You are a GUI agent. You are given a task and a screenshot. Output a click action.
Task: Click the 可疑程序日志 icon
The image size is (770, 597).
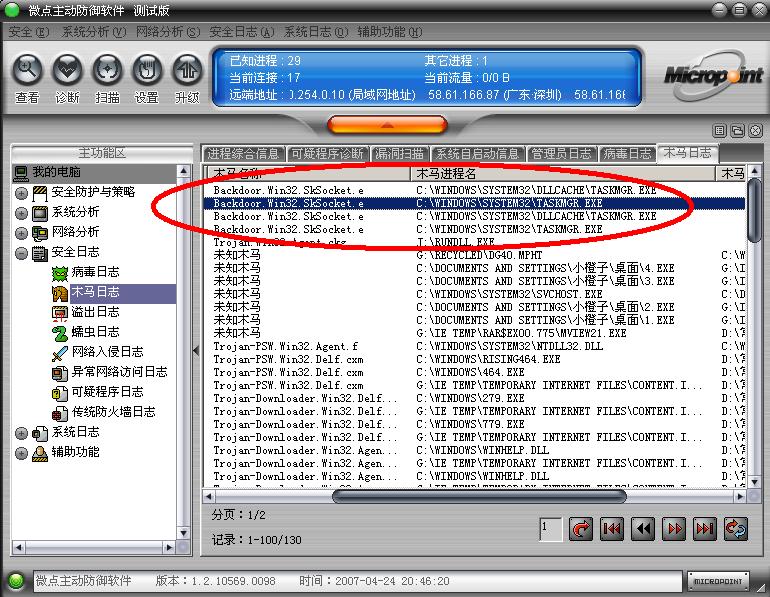point(59,393)
